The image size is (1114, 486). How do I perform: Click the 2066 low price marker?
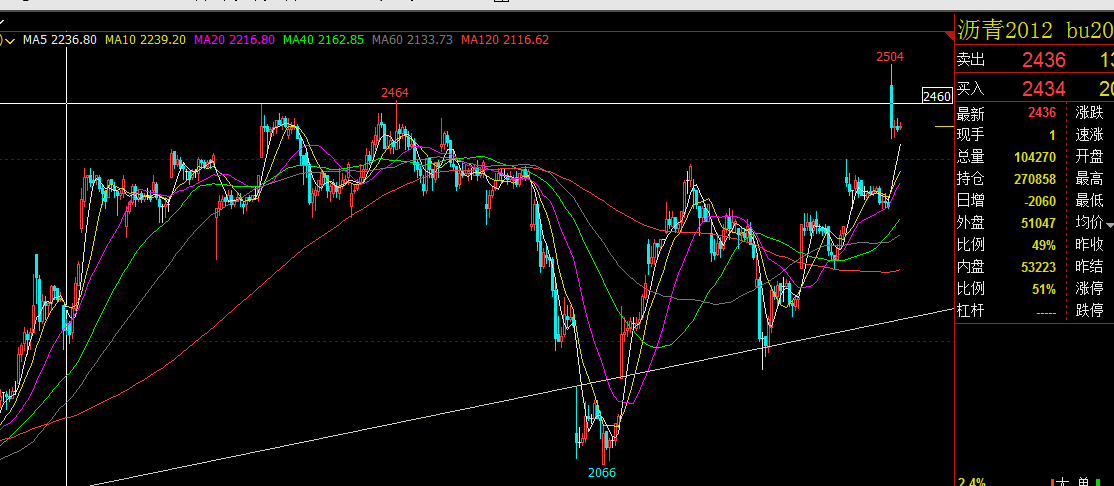602,472
